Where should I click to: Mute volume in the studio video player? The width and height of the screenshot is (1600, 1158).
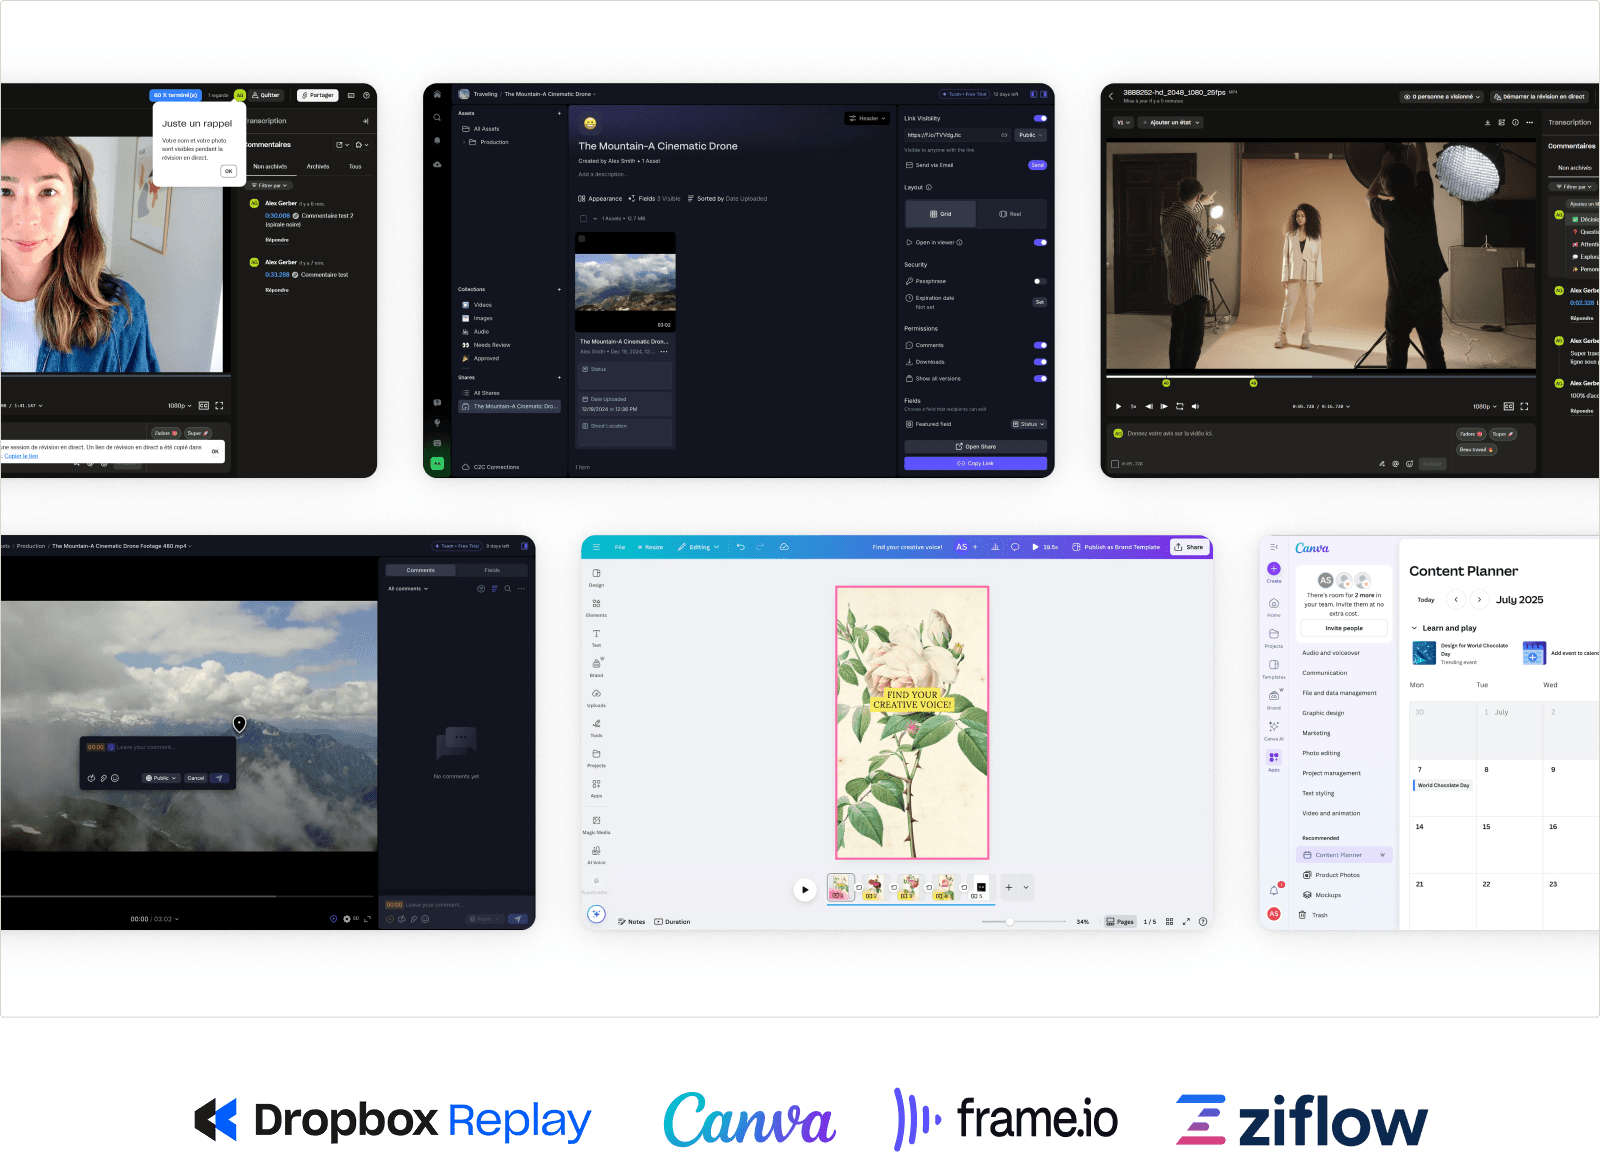click(1196, 406)
